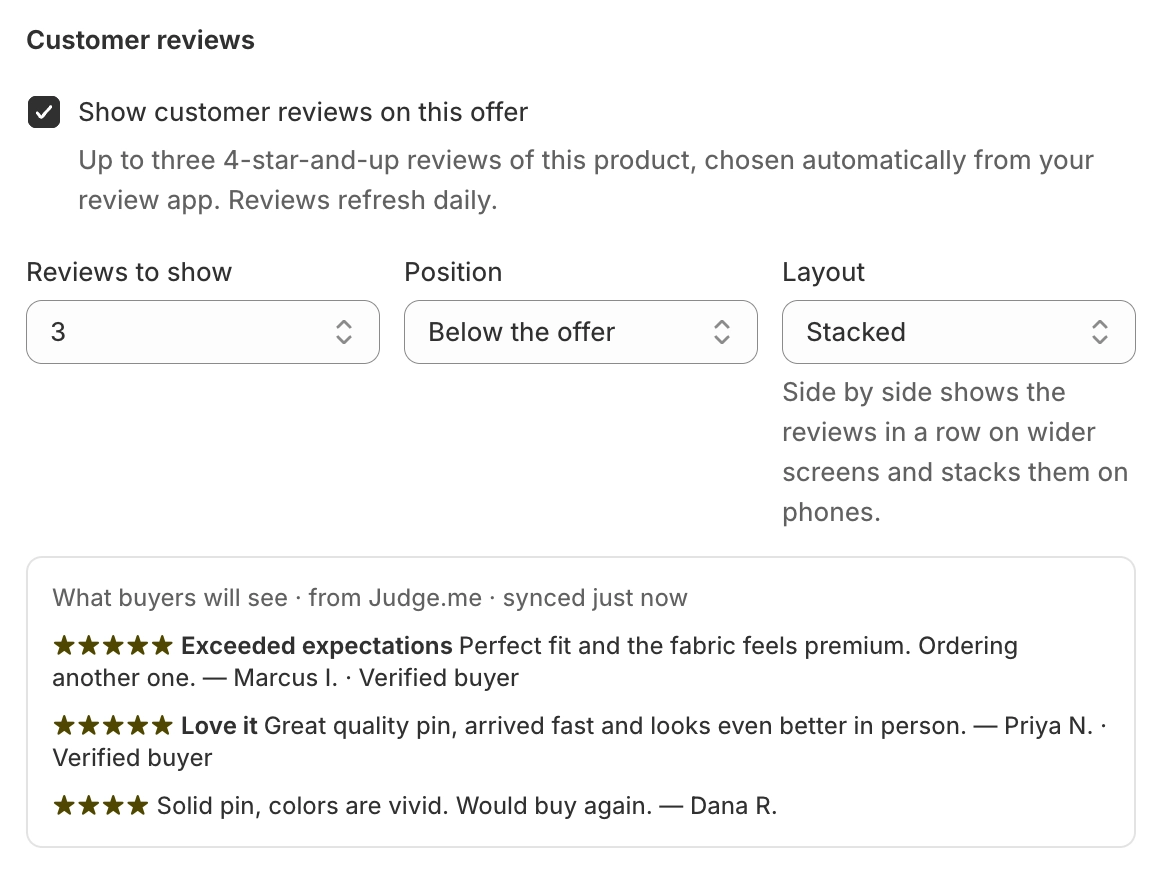The image size is (1160, 874).
Task: Click the Reviews to show label
Action: (x=129, y=272)
